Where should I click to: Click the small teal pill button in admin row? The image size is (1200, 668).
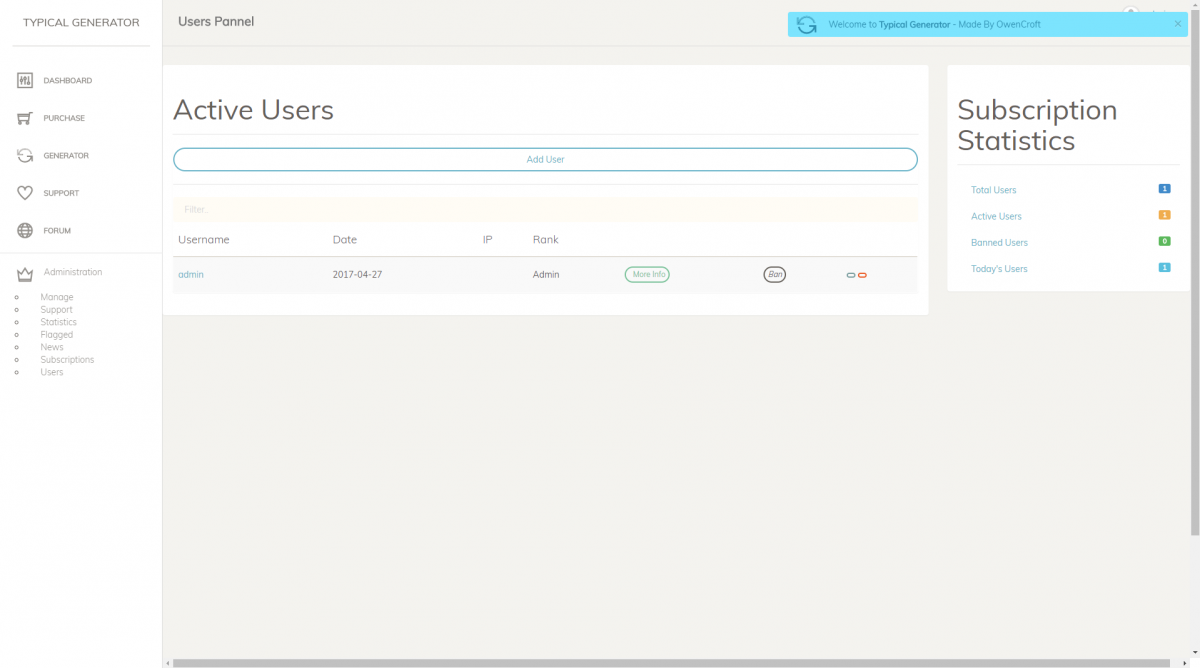[851, 275]
